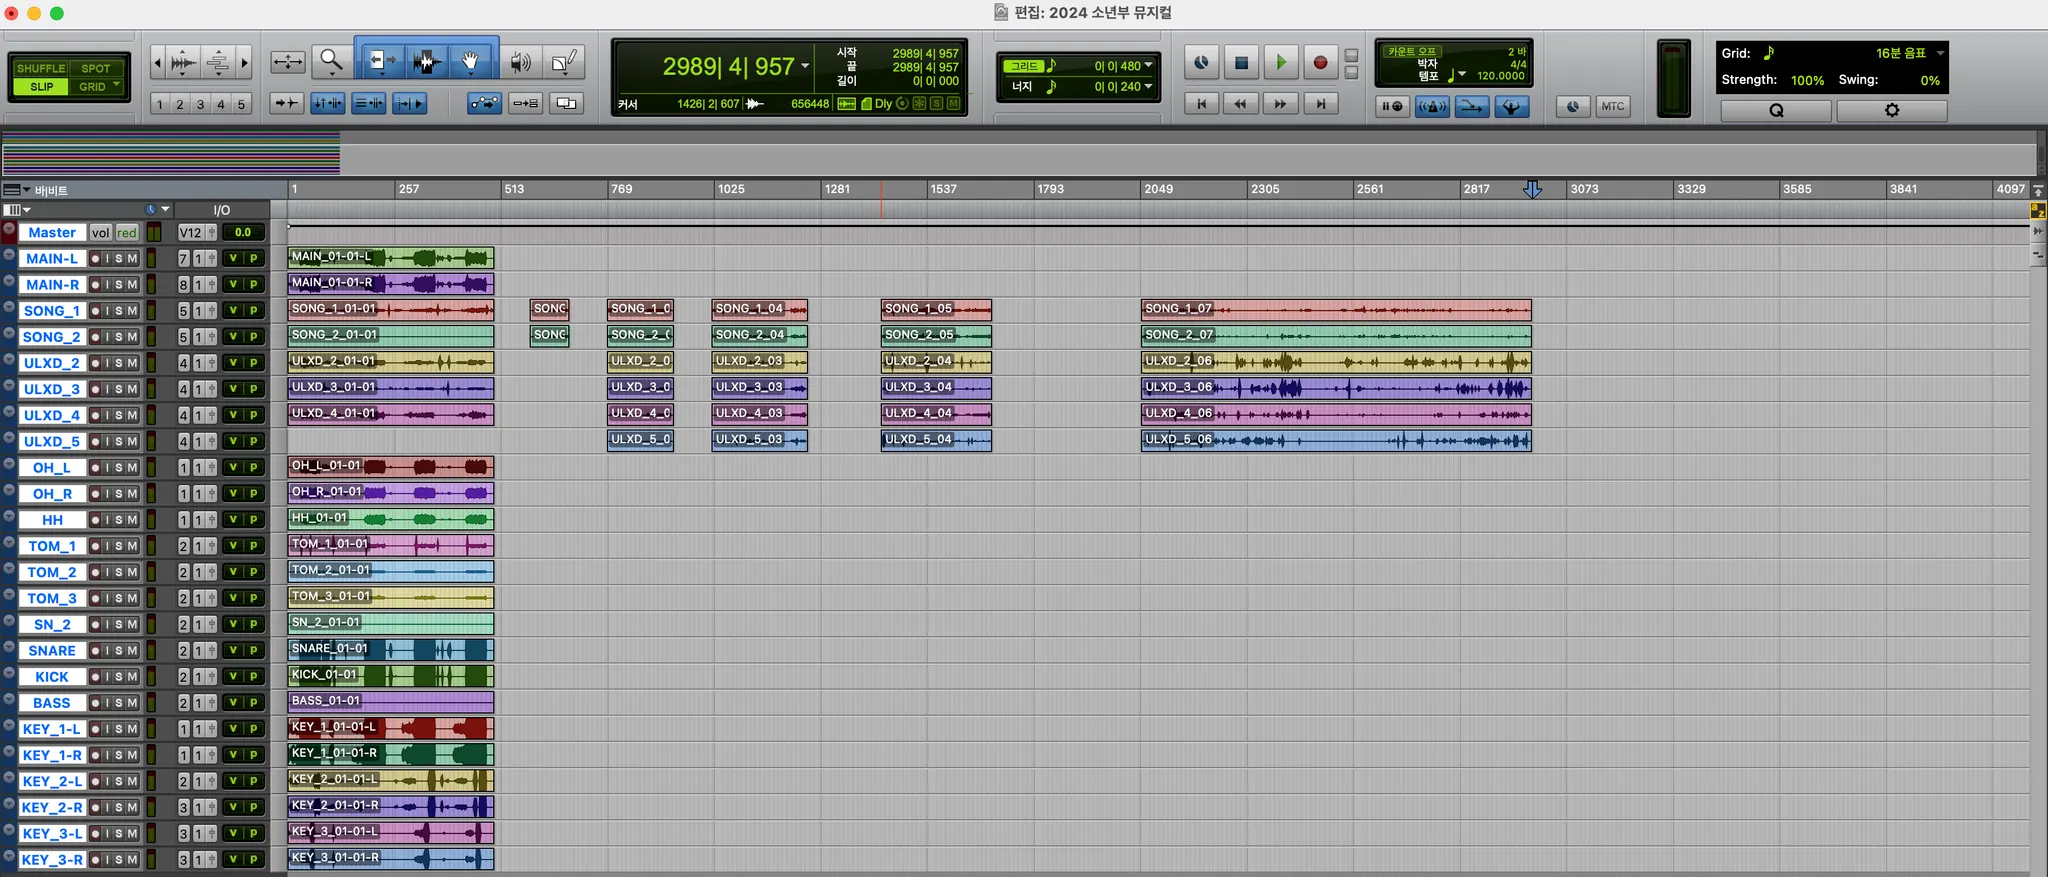Click the Tab to Transients icon
Screen dimensions: 2048x877
(x=287, y=103)
